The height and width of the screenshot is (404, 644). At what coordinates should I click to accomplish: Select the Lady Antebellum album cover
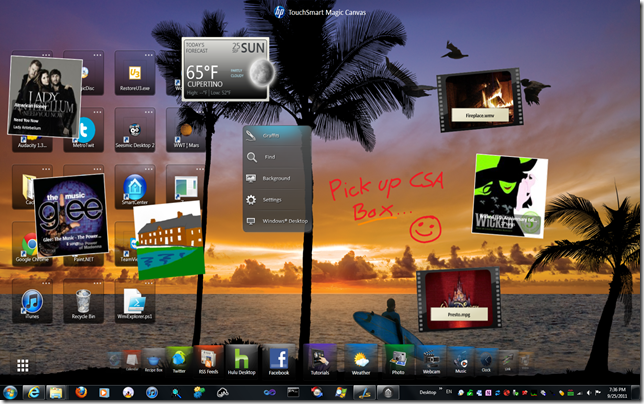click(x=44, y=97)
